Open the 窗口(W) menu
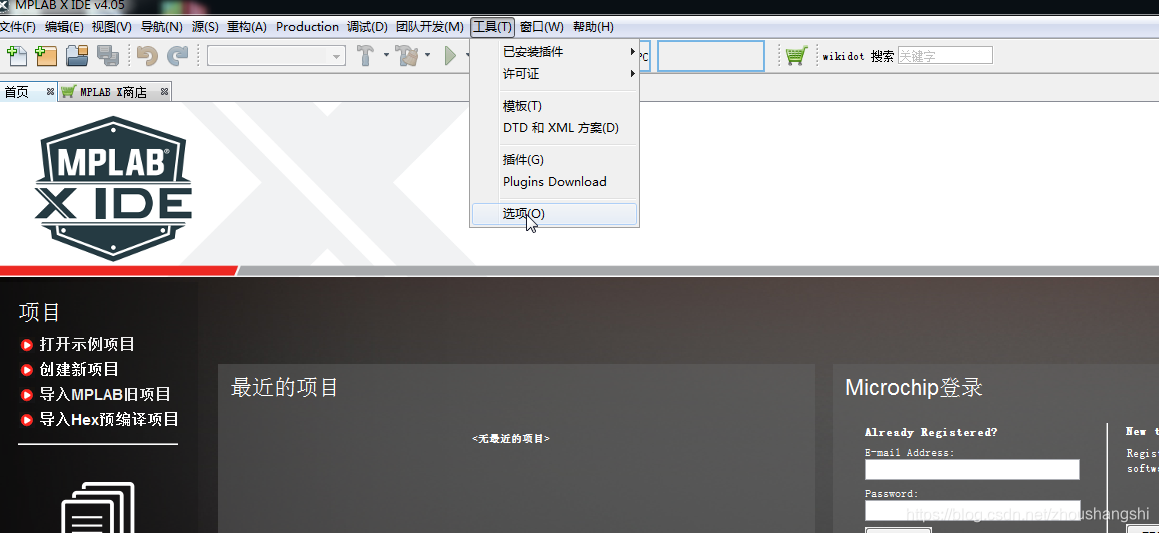This screenshot has width=1159, height=533. tap(542, 27)
